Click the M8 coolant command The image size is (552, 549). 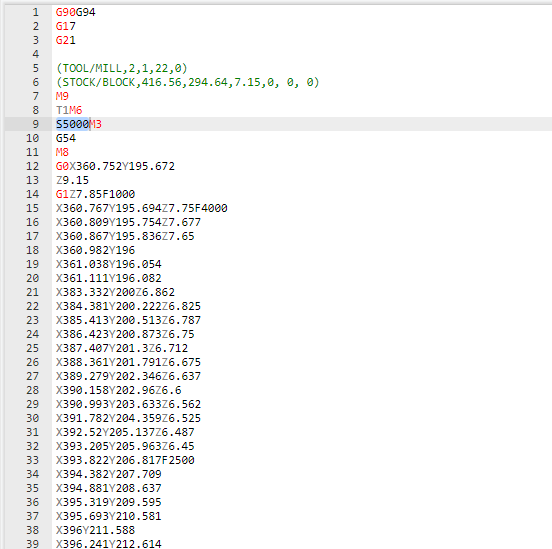[x=62, y=152]
